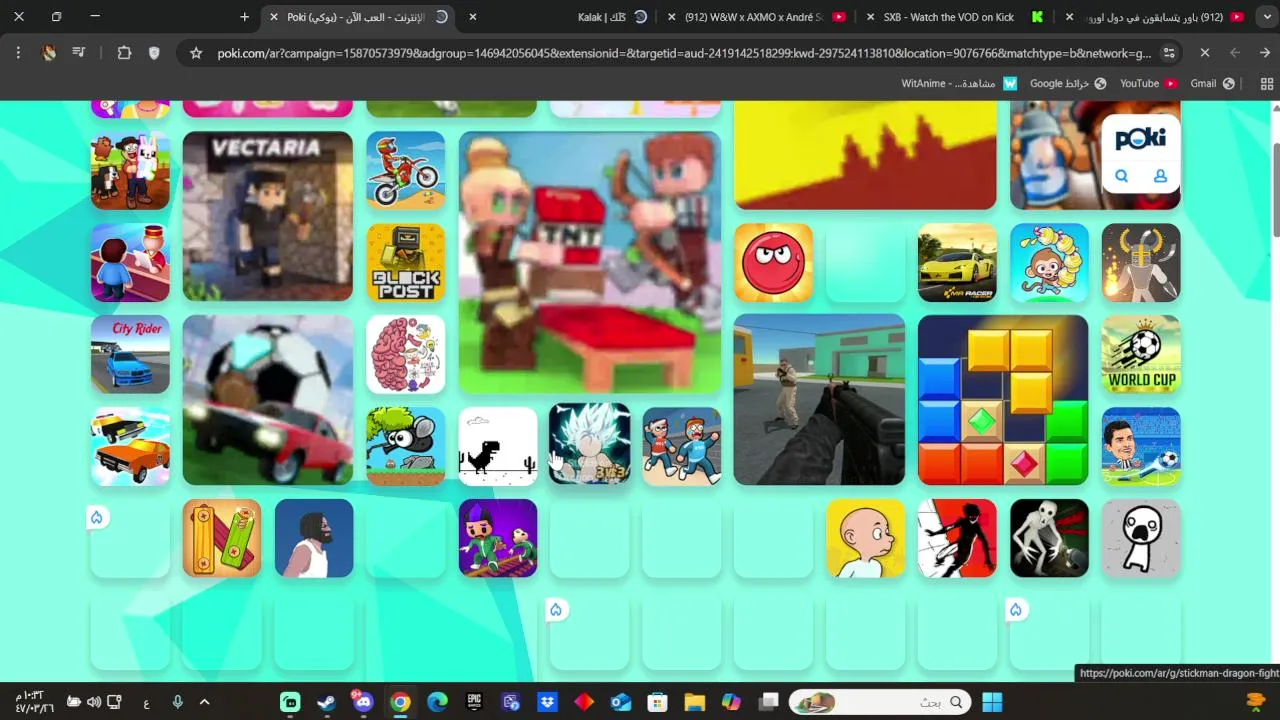Open the YouTube bookmark
The height and width of the screenshot is (720, 1280).
(x=1148, y=84)
